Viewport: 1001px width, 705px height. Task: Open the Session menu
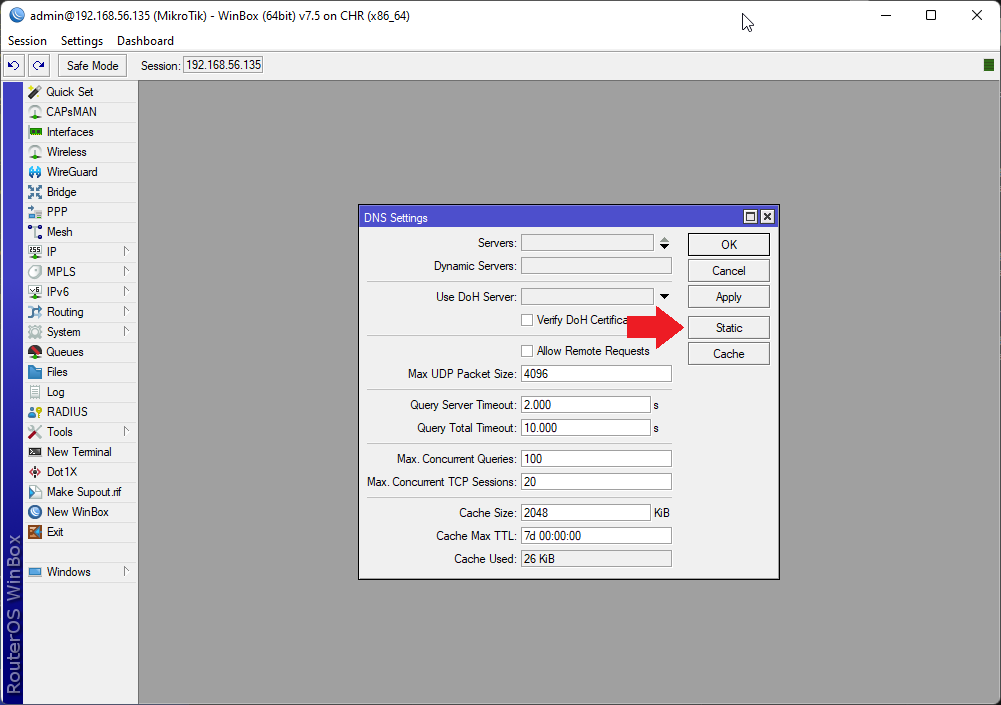(26, 41)
